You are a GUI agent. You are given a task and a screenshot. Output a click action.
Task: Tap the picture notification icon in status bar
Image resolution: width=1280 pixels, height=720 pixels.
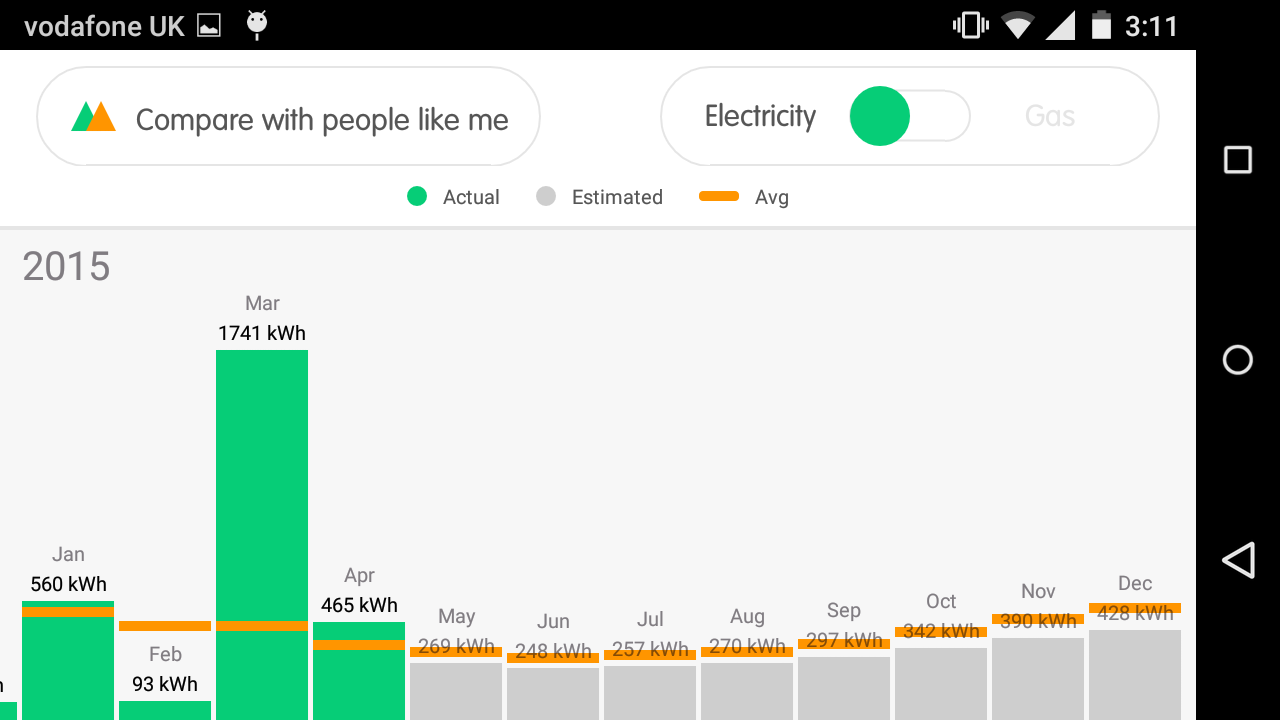[x=209, y=26]
